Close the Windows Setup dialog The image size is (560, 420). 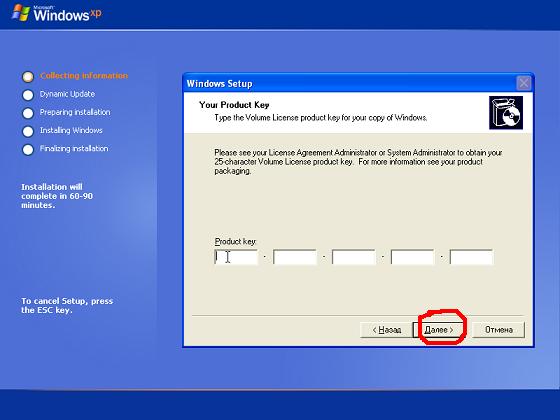click(x=524, y=84)
